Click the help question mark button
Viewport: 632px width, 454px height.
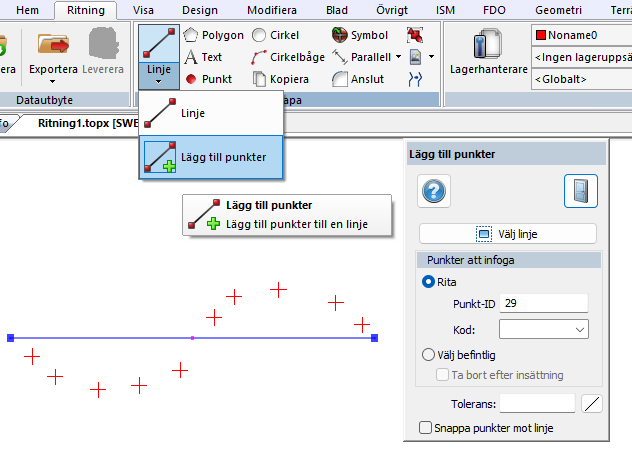(434, 191)
